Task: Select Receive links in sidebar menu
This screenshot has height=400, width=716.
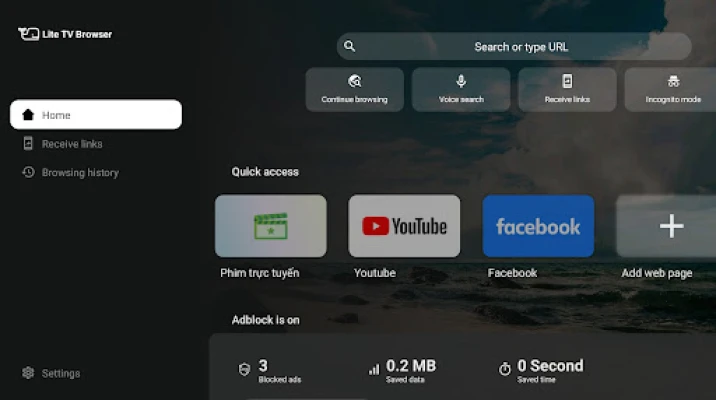Action: [x=72, y=144]
